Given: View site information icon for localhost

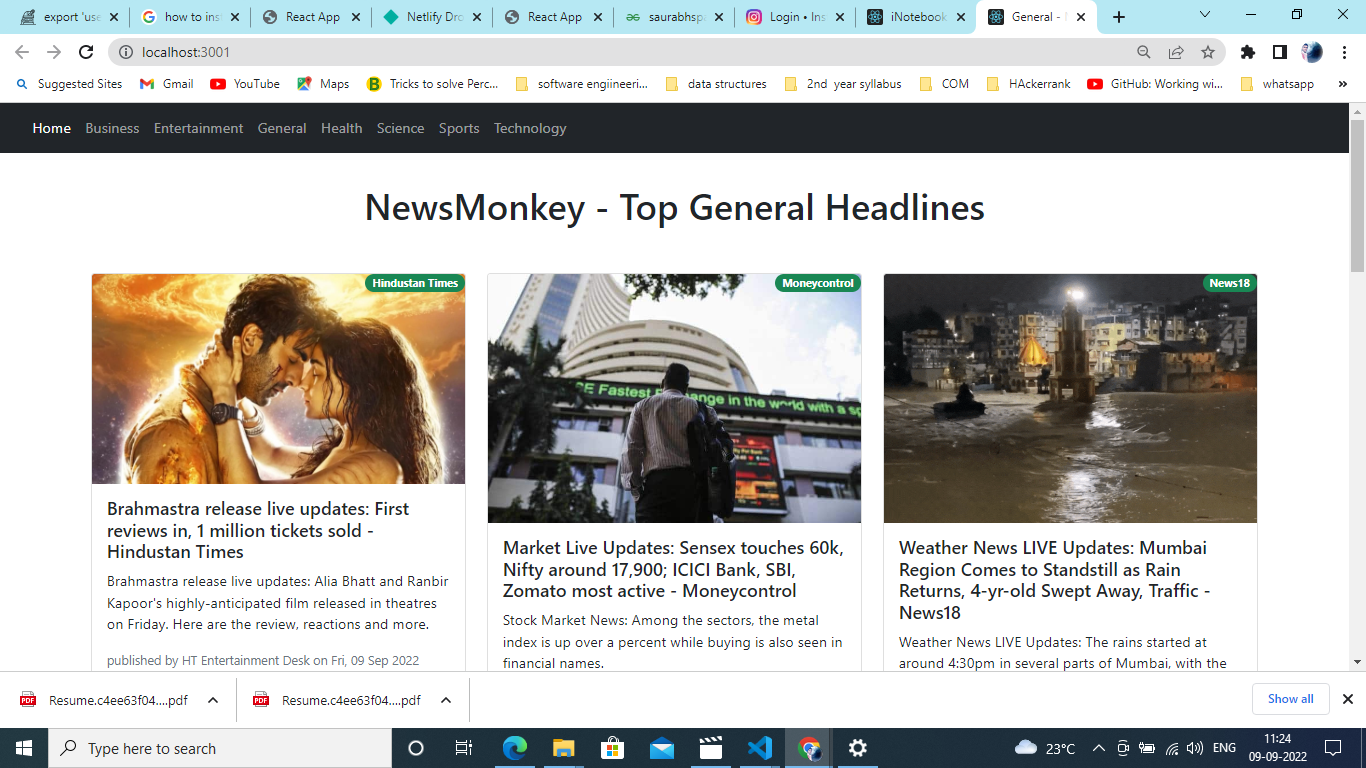Looking at the screenshot, I should (125, 52).
